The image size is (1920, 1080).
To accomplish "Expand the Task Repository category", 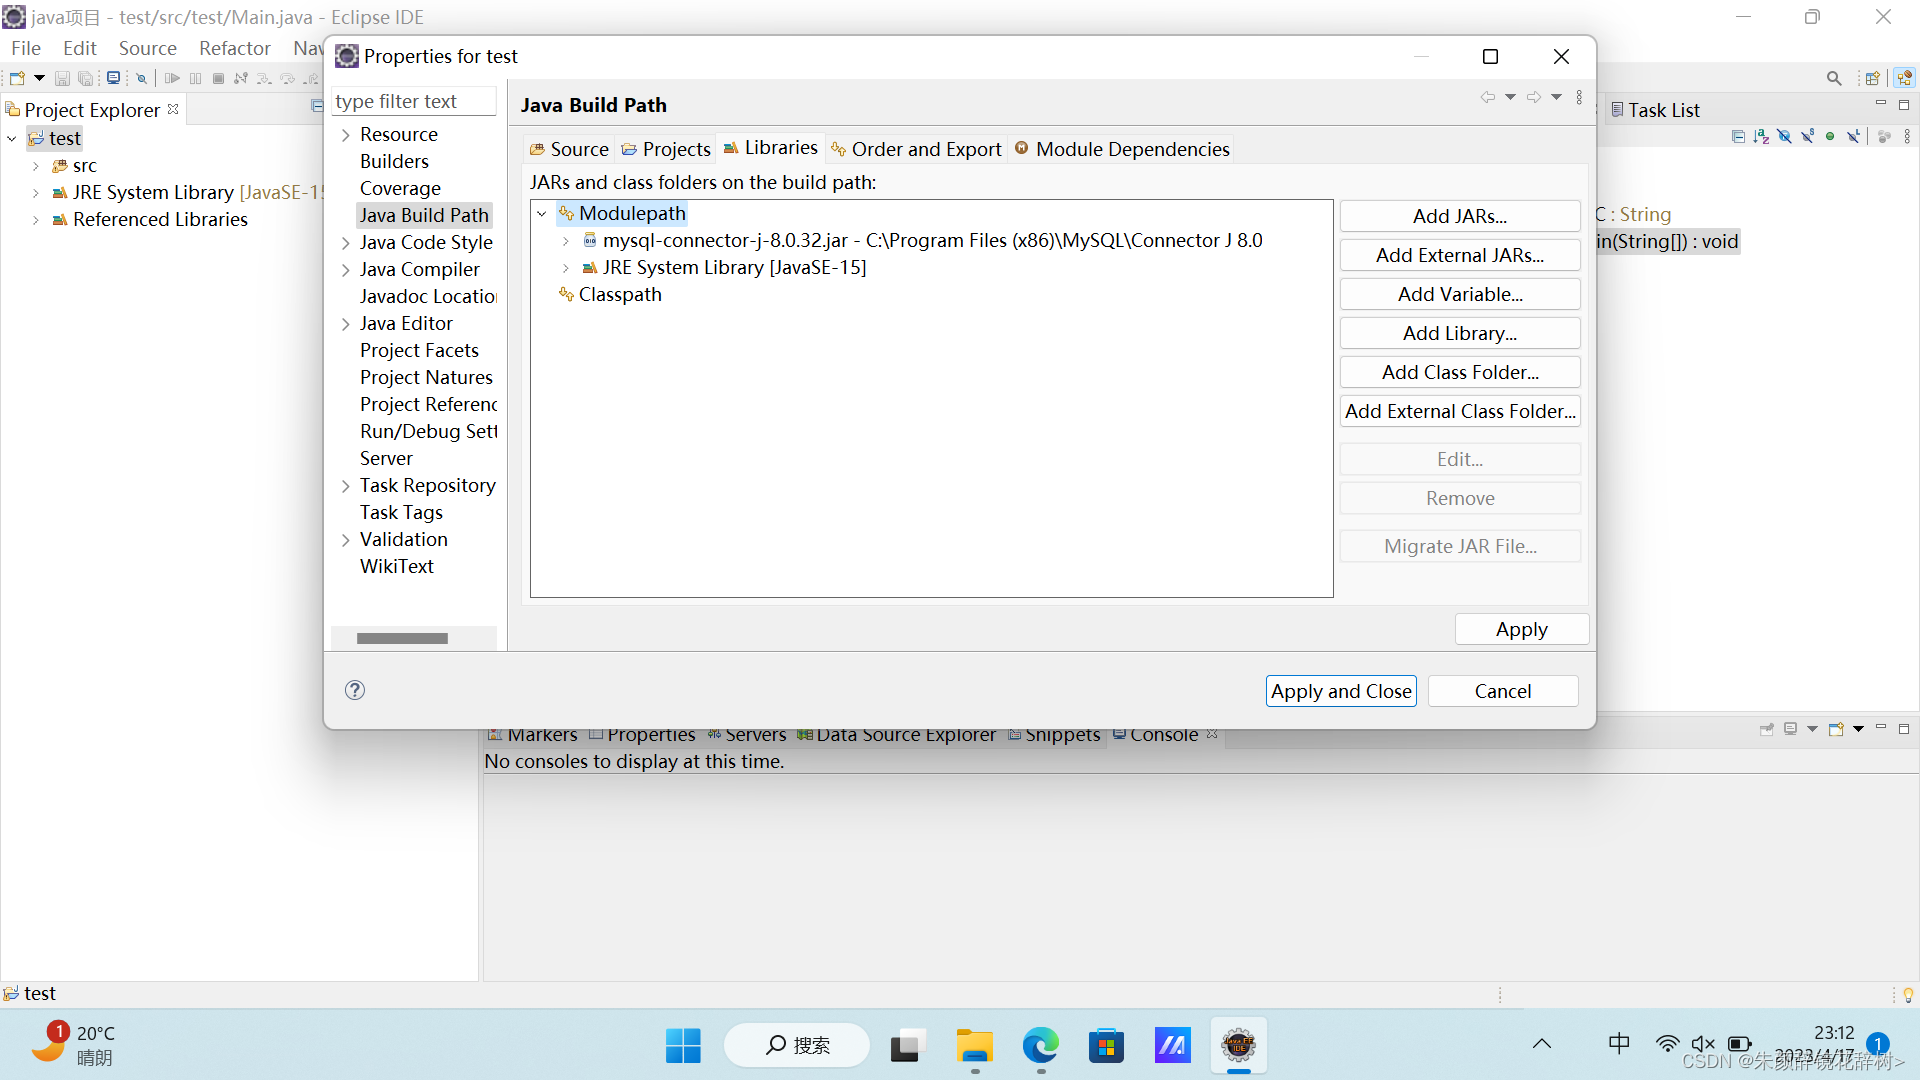I will pyautogui.click(x=346, y=486).
